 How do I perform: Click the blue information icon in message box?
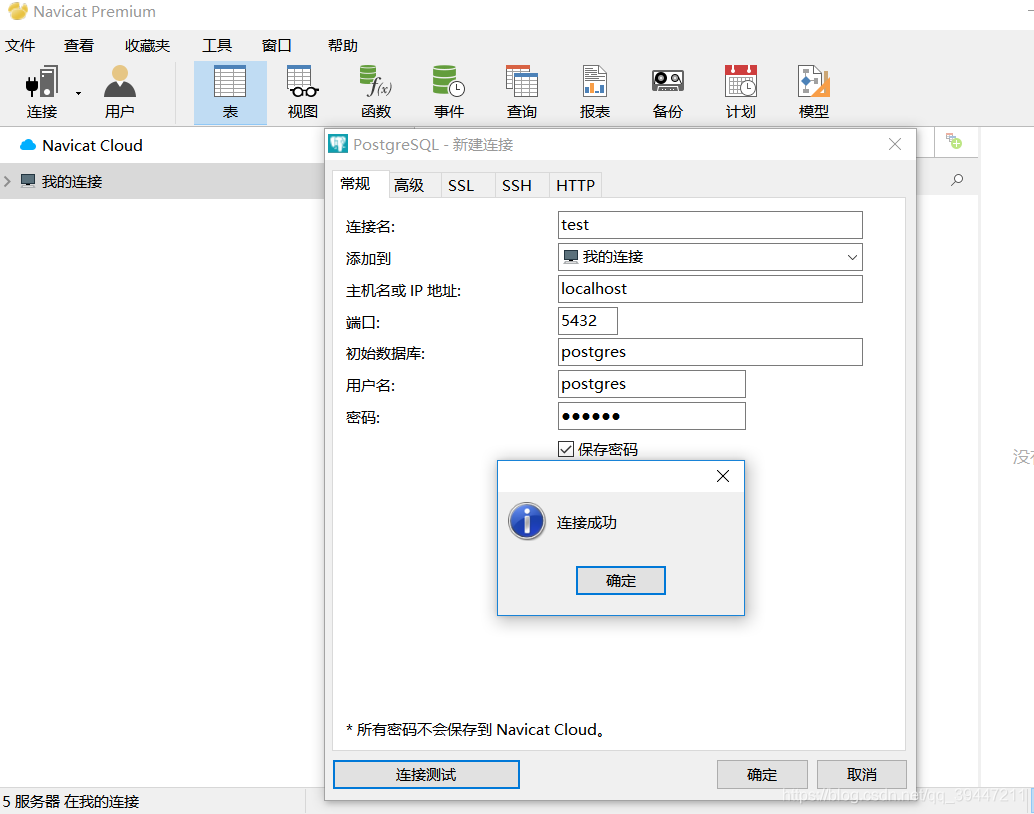point(526,521)
